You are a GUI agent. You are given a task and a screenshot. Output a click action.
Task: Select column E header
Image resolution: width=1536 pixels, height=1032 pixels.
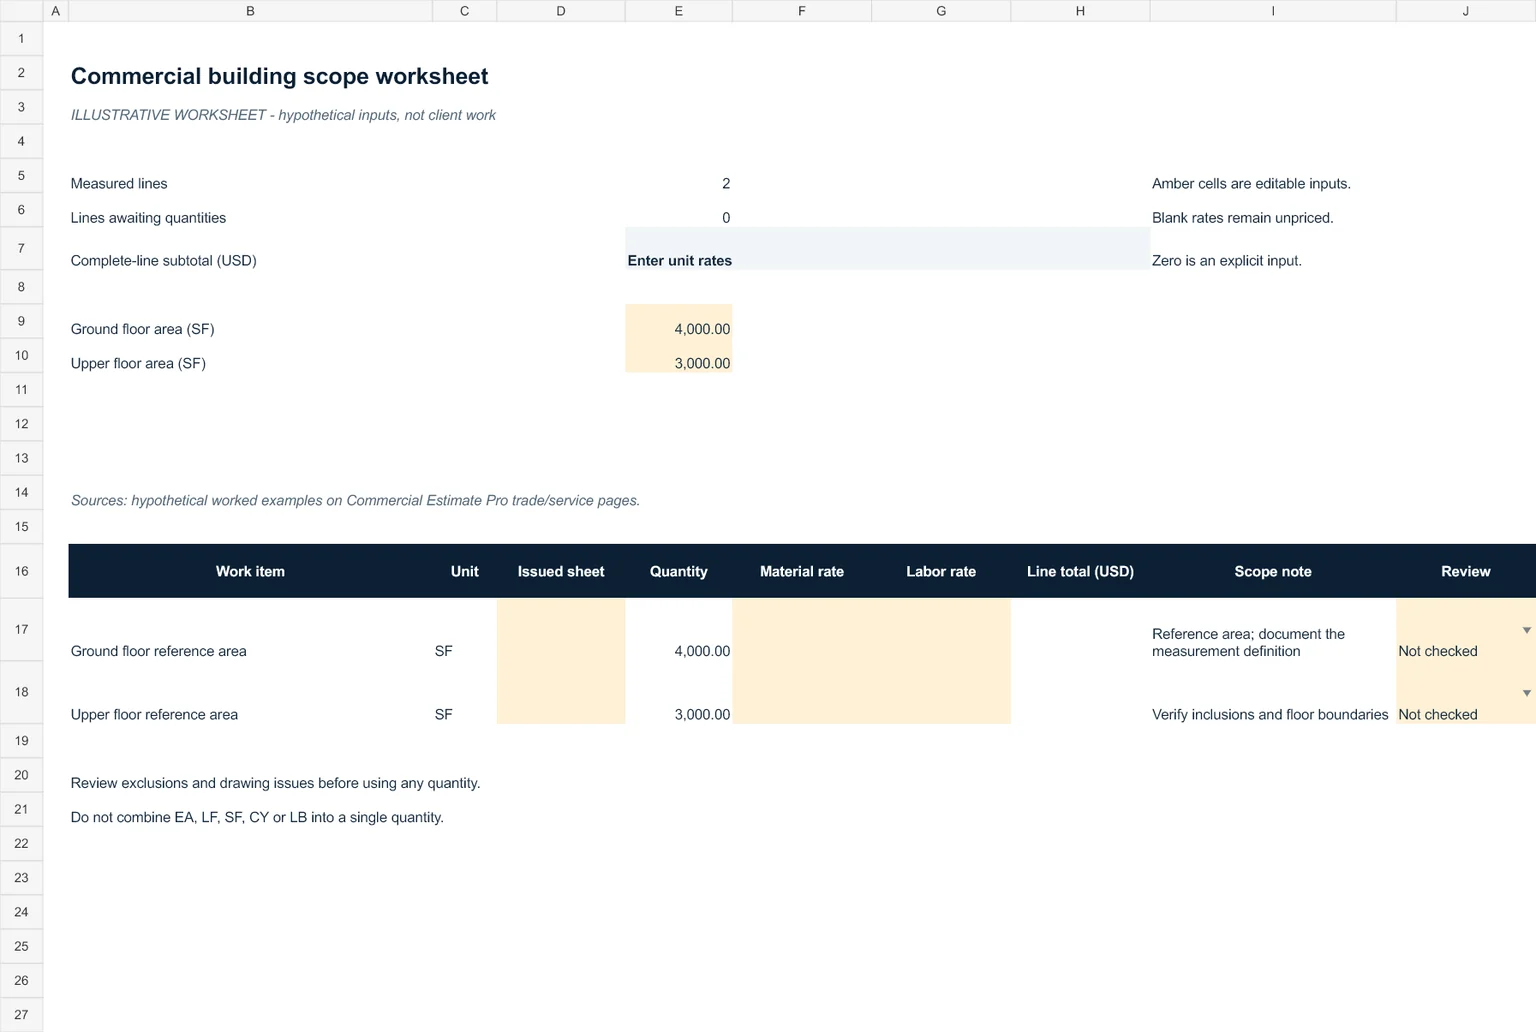679,11
